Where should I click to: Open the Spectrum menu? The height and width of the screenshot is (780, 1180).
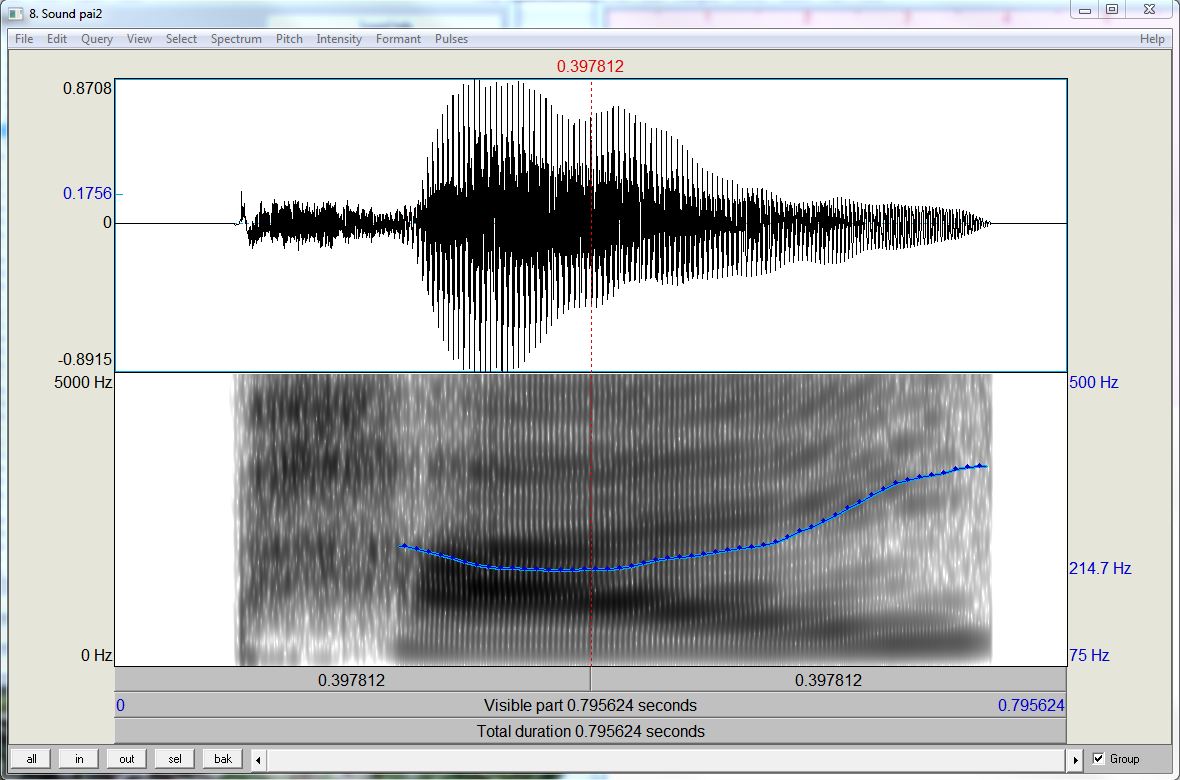tap(236, 39)
